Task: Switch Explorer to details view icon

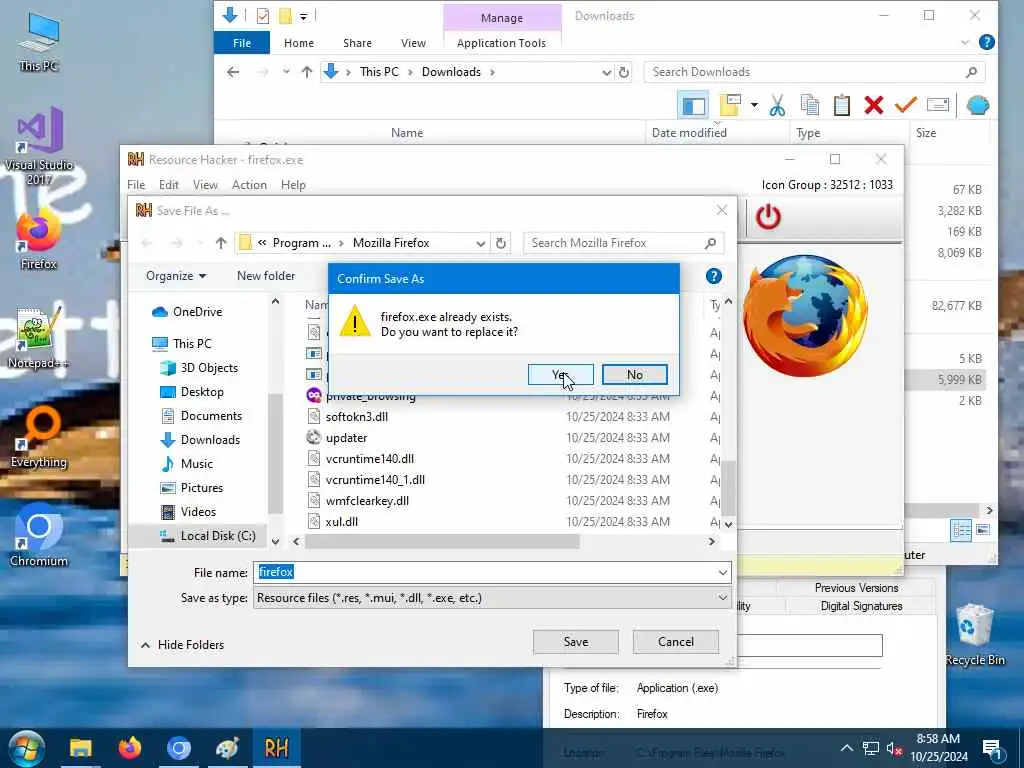Action: tap(961, 530)
